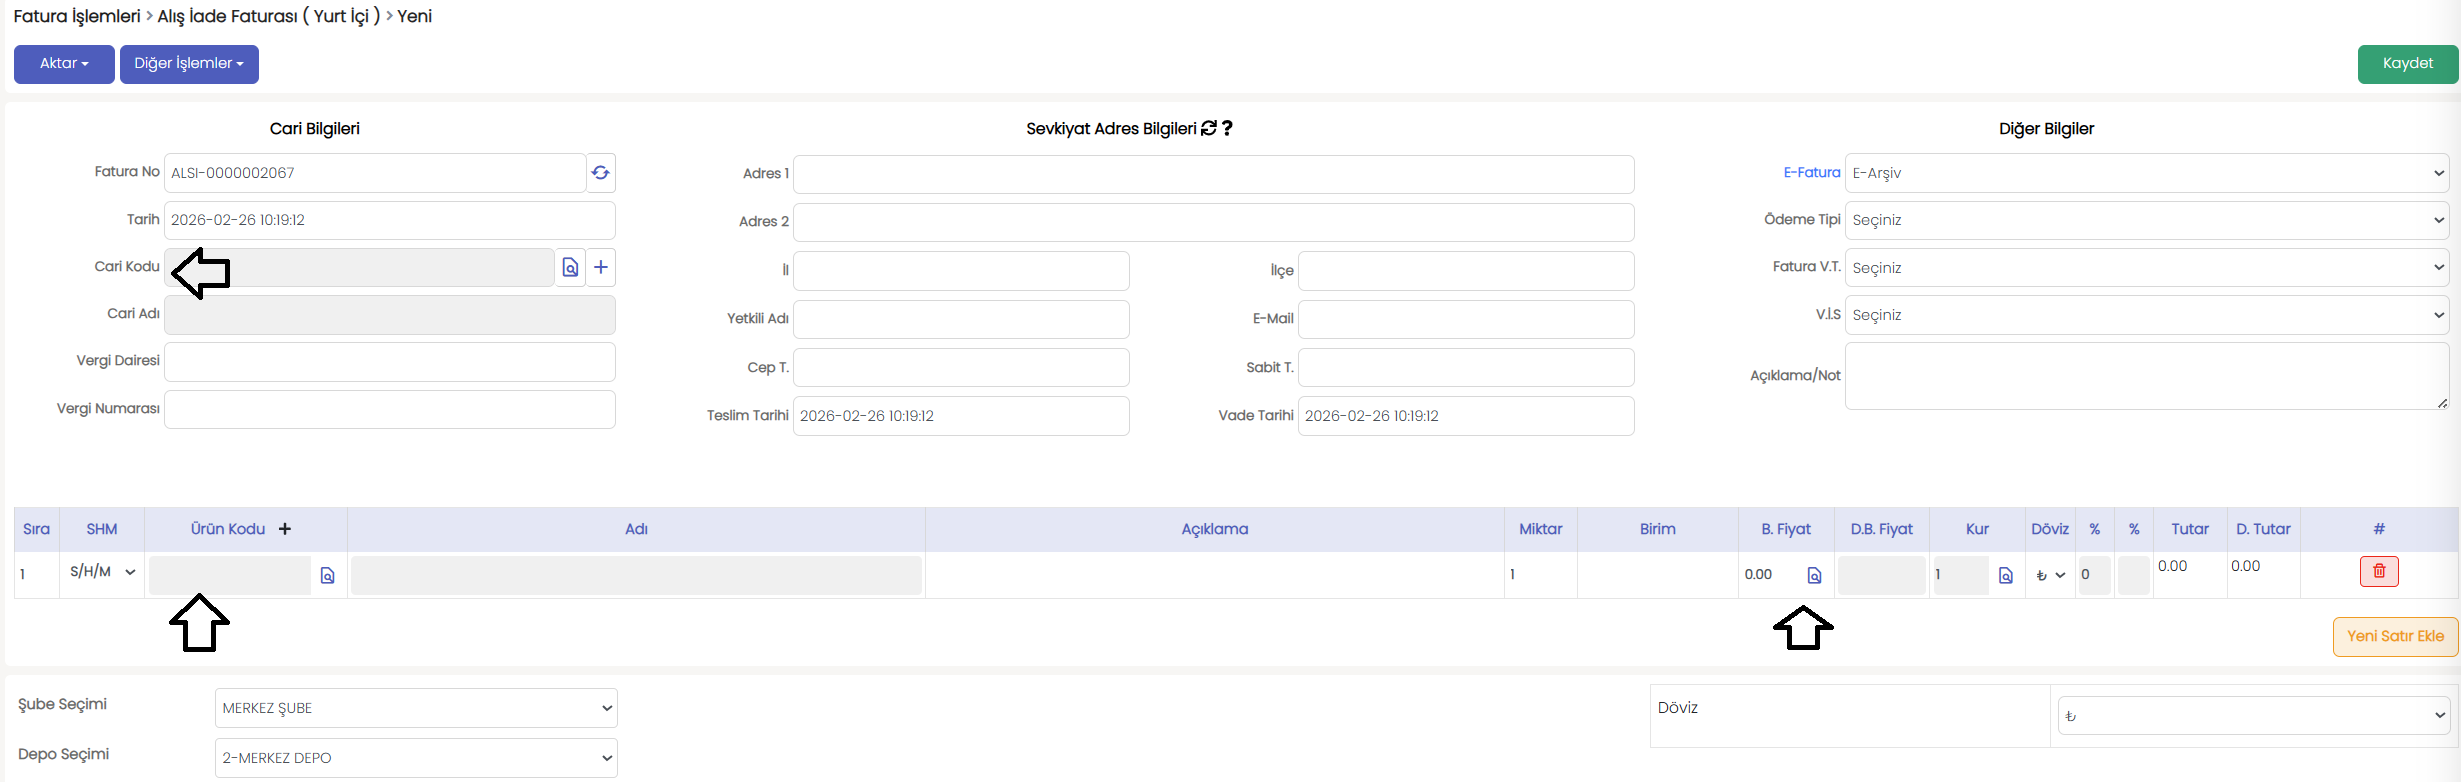Open the Diğer İşlemler dropdown menu

pos(189,64)
